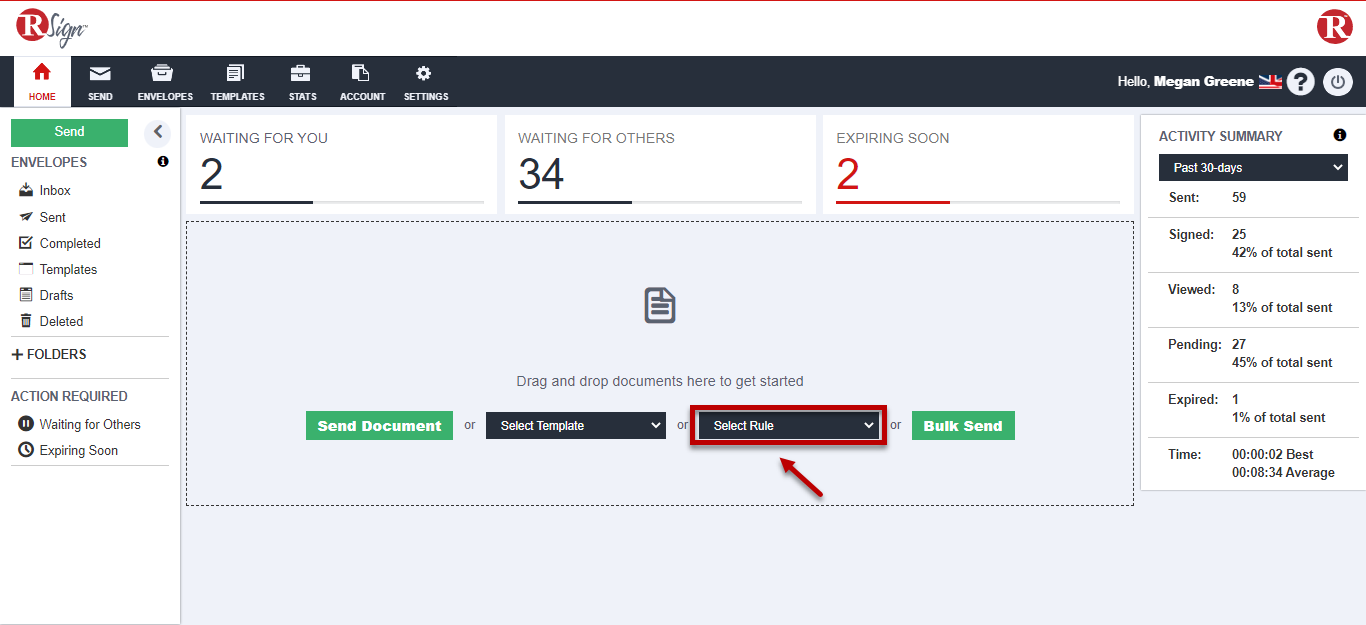Open the Waiting for Others tile
Image resolution: width=1366 pixels, height=625 pixels.
(659, 165)
